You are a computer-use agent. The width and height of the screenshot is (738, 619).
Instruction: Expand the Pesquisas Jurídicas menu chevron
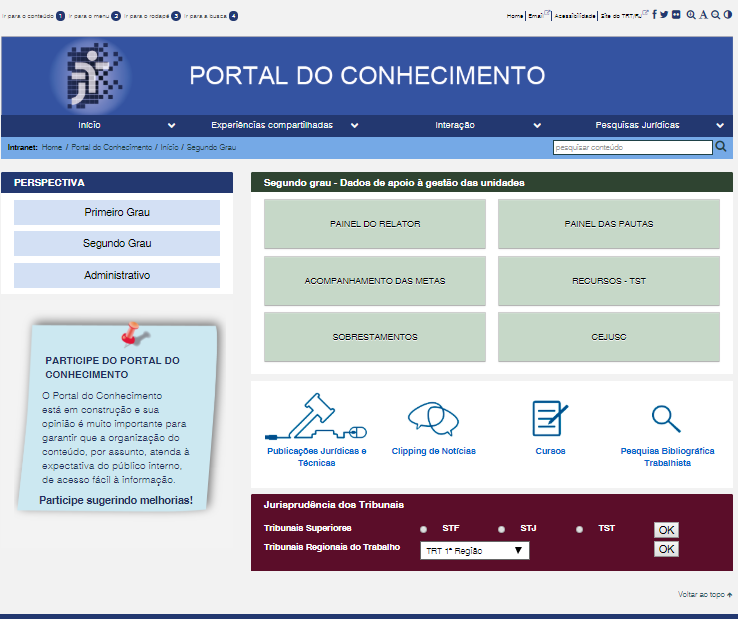click(x=720, y=126)
